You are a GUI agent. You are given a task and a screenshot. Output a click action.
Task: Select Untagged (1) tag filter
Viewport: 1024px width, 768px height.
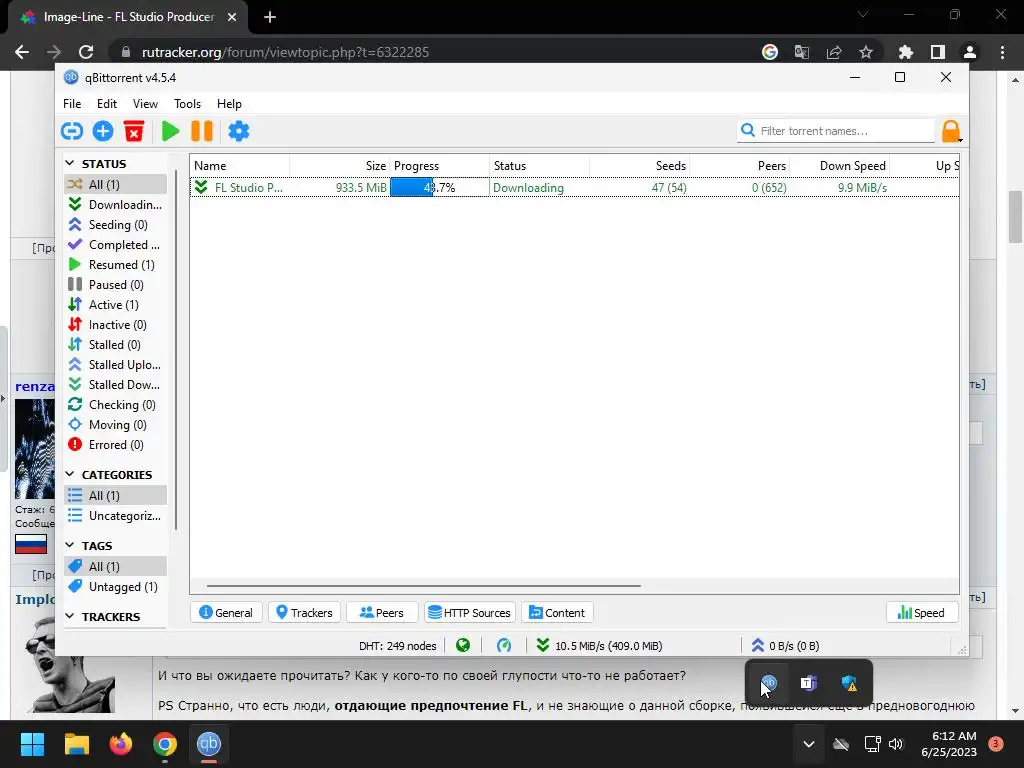click(115, 586)
